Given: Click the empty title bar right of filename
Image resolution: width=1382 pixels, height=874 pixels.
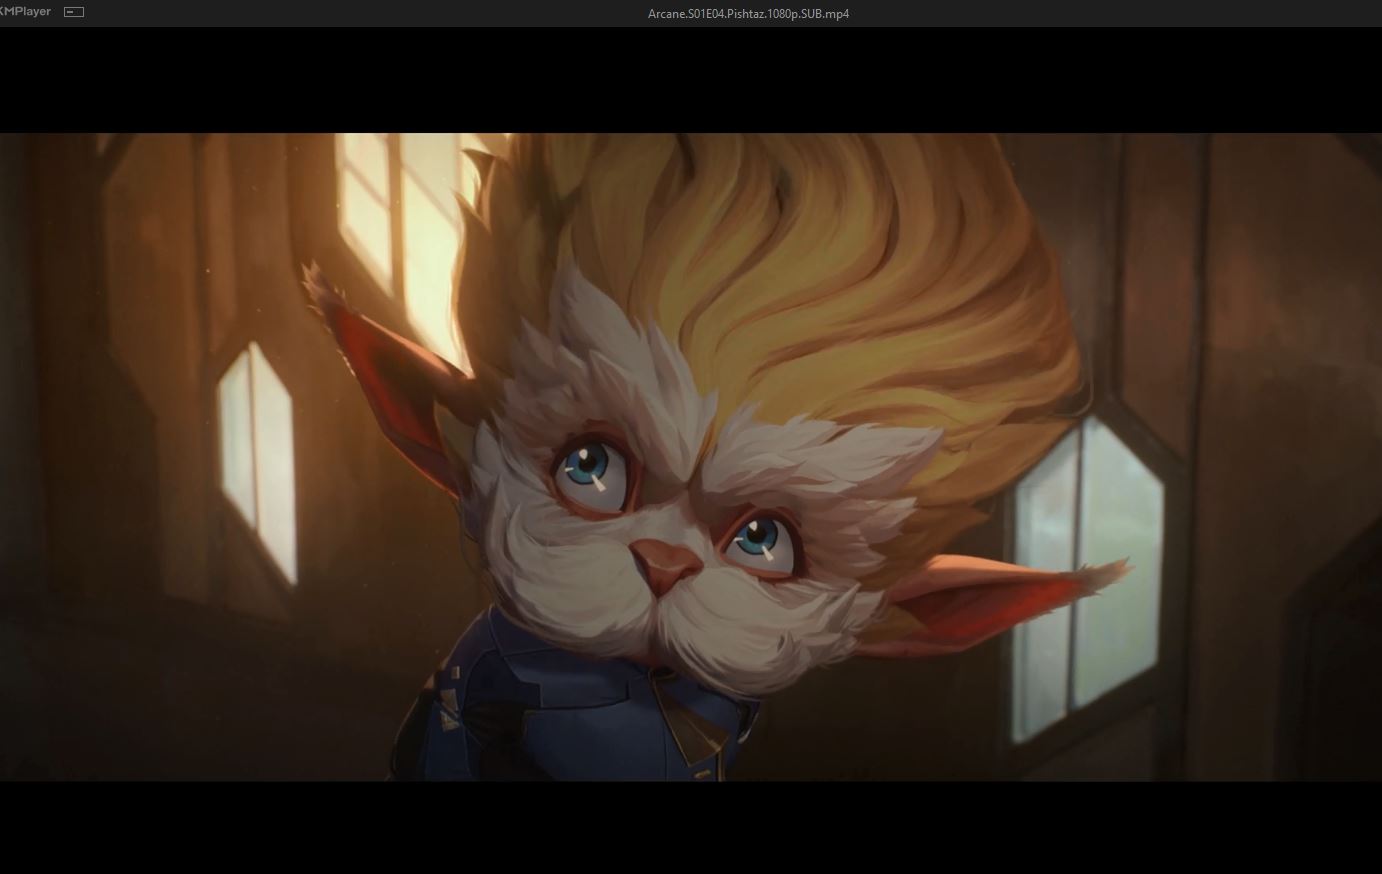Looking at the screenshot, I should pos(1100,14).
